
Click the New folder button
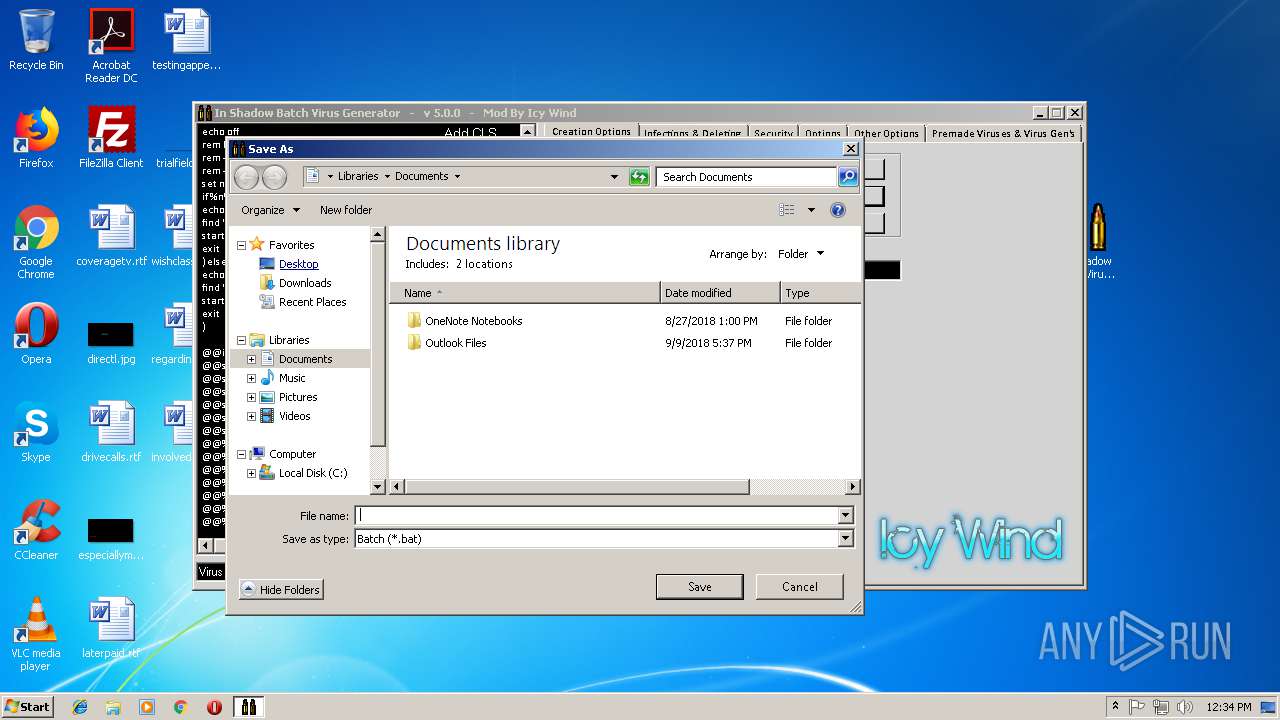[x=346, y=210]
